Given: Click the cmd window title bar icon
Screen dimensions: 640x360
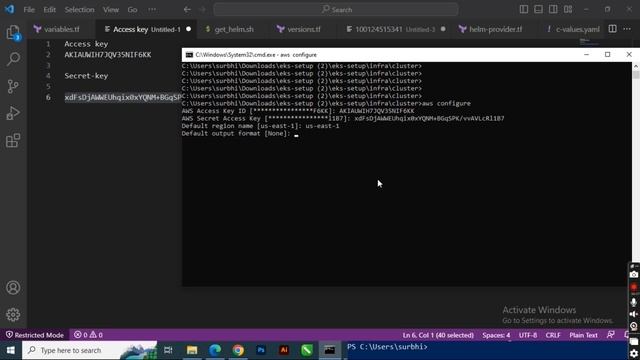Looking at the screenshot, I should coord(189,54).
